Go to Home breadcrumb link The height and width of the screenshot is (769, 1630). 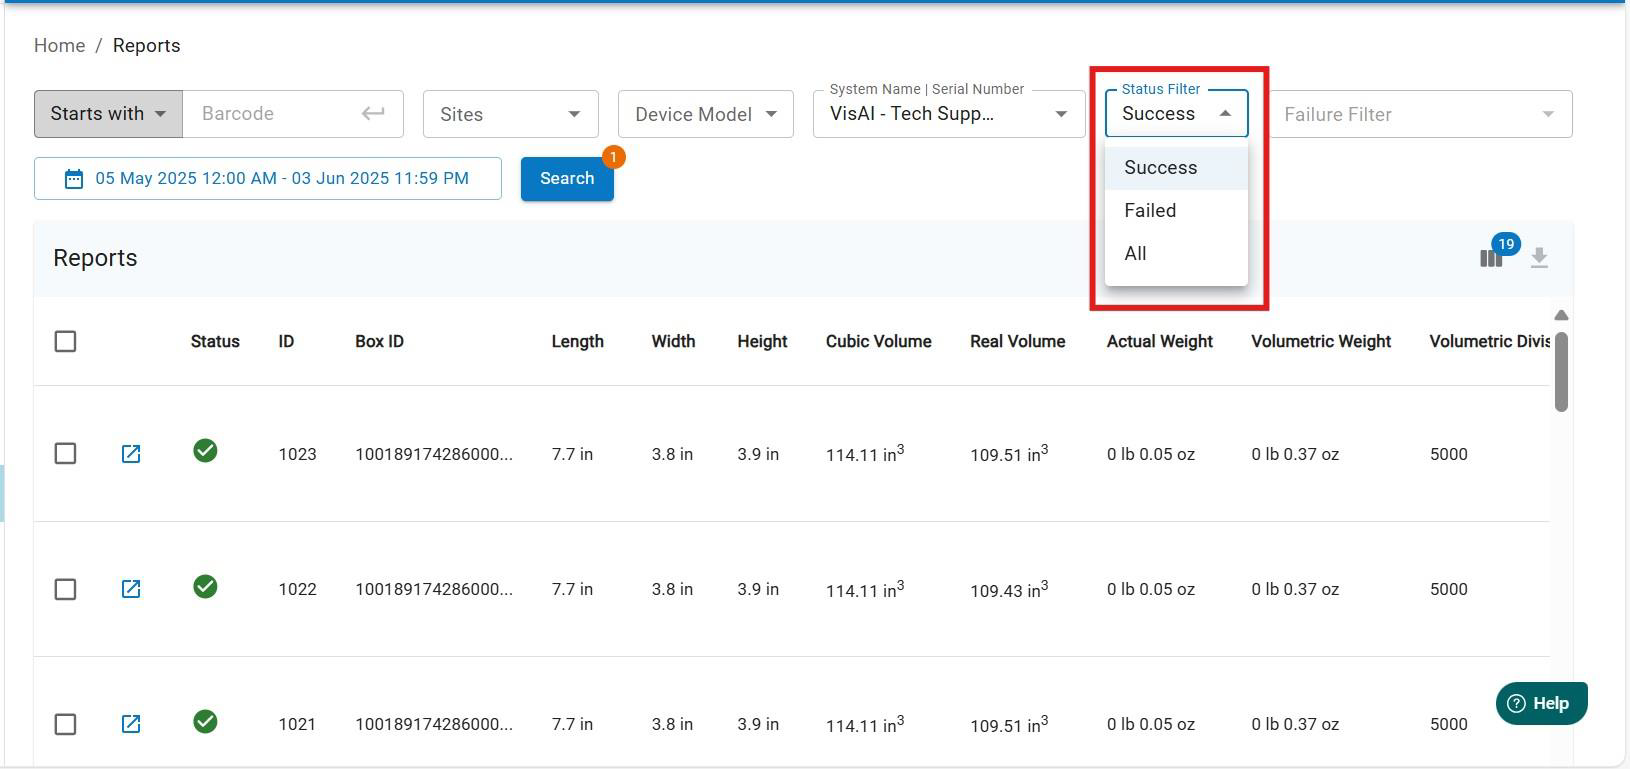pos(59,46)
